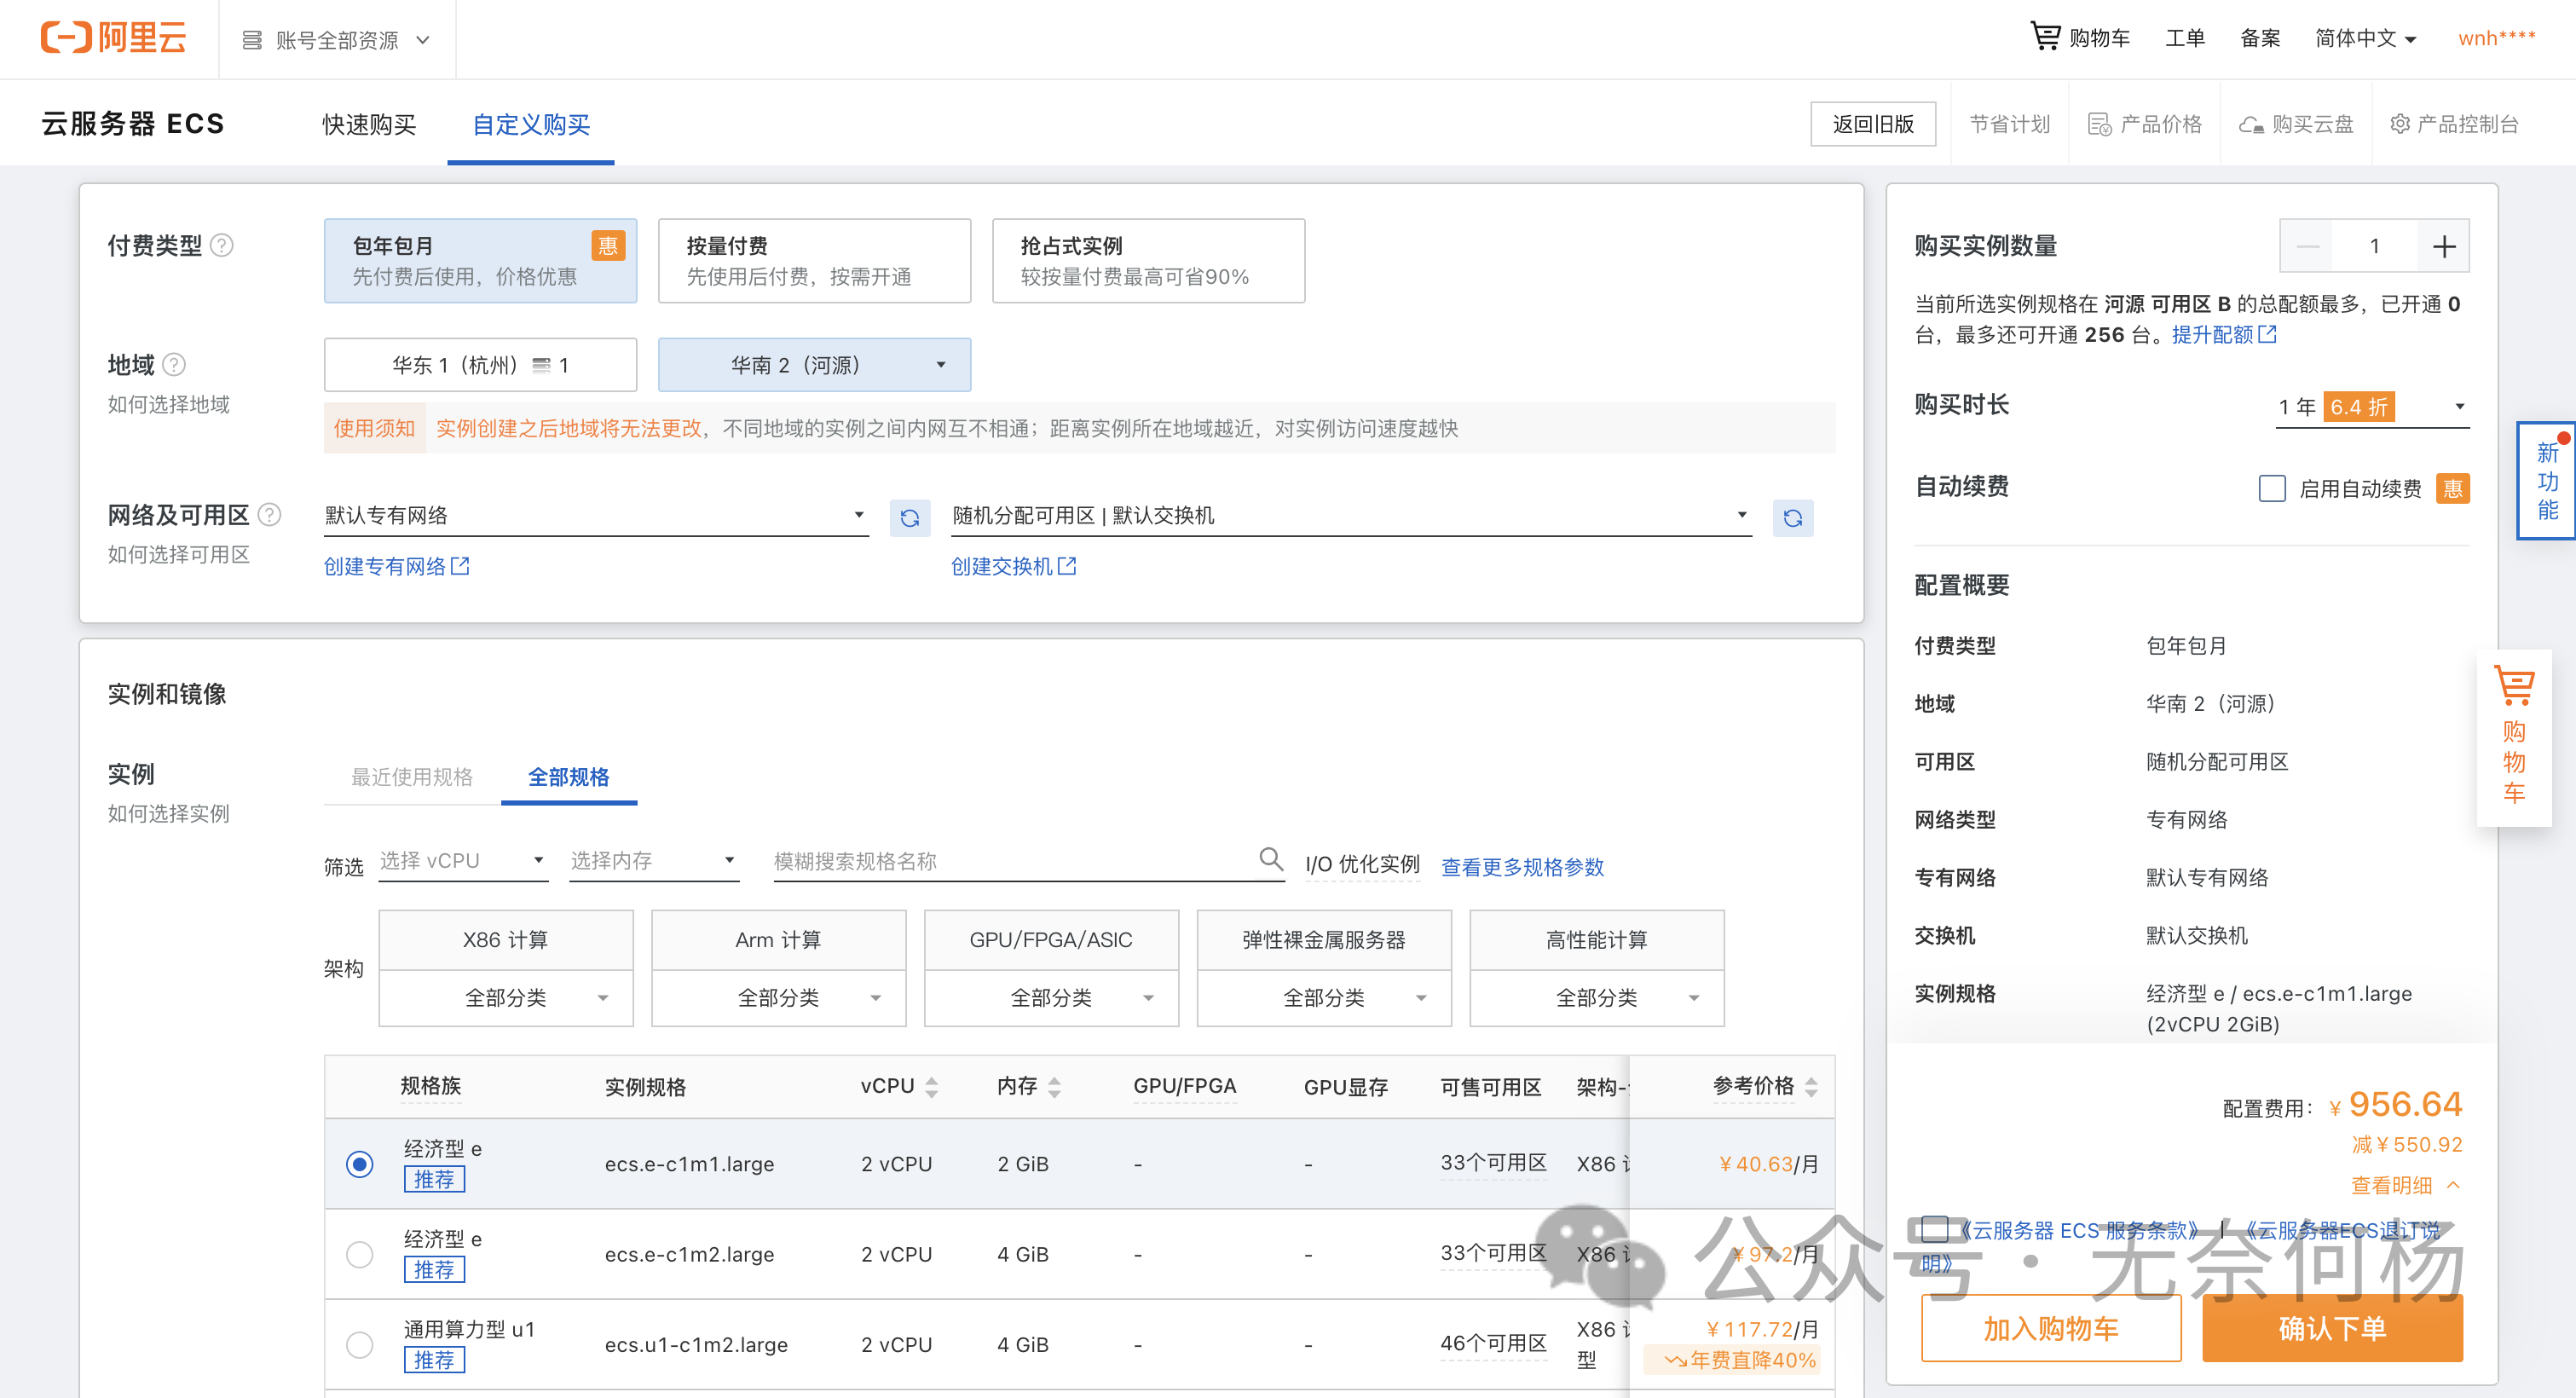Screen dimensions: 2576x1398
Task: Open the 随机分配可用区 switch dropdown
Action: tap(1351, 516)
